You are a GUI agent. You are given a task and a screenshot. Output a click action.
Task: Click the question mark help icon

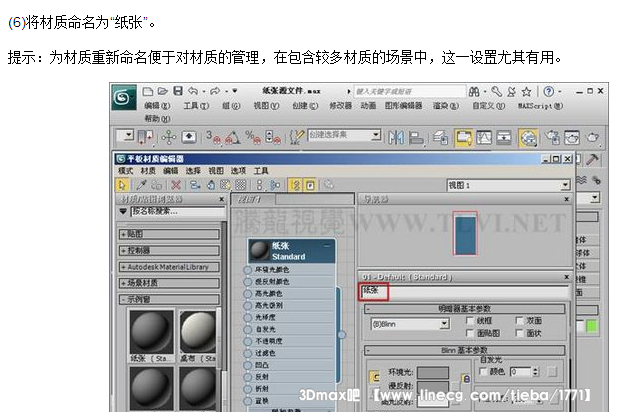(x=548, y=92)
